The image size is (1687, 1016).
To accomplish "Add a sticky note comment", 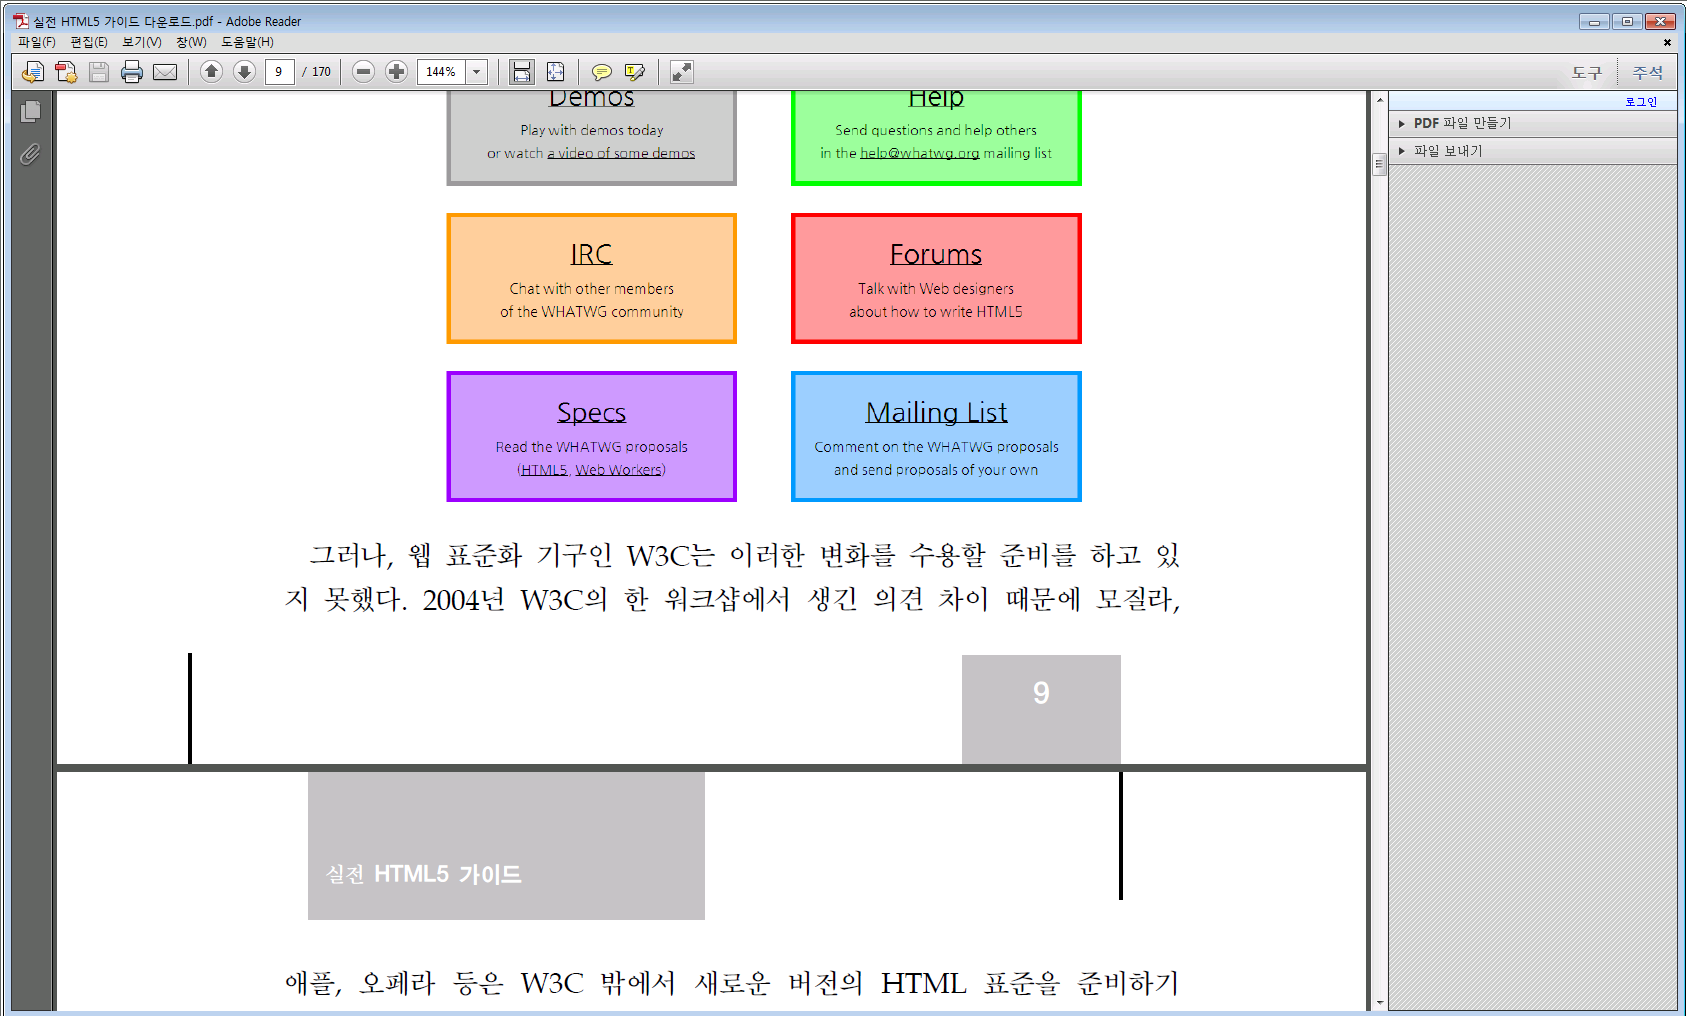I will [602, 72].
